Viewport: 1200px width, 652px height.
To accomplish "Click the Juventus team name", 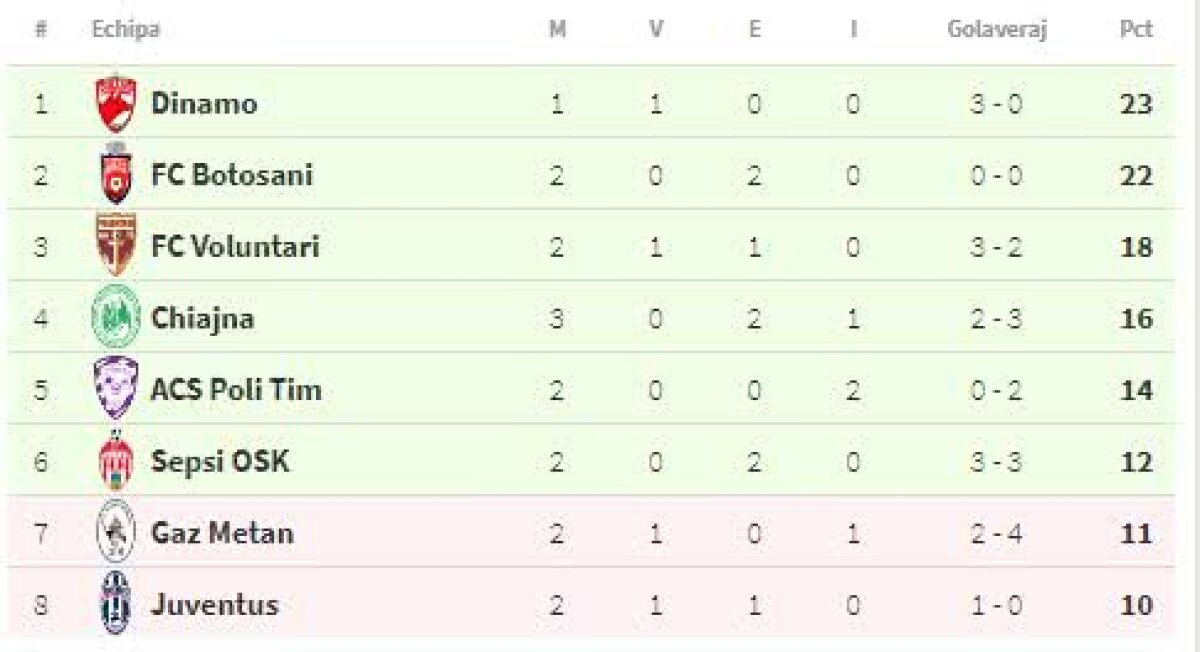I will pyautogui.click(x=215, y=604).
